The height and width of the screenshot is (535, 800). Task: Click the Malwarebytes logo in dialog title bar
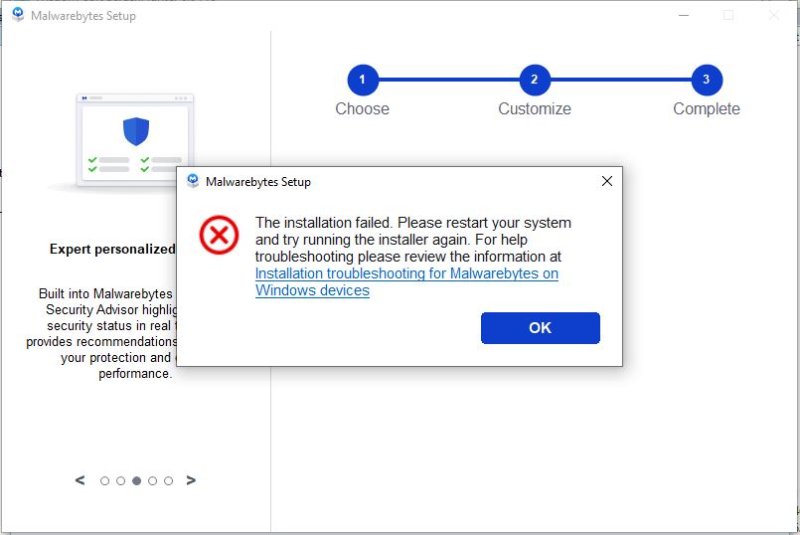(x=193, y=181)
